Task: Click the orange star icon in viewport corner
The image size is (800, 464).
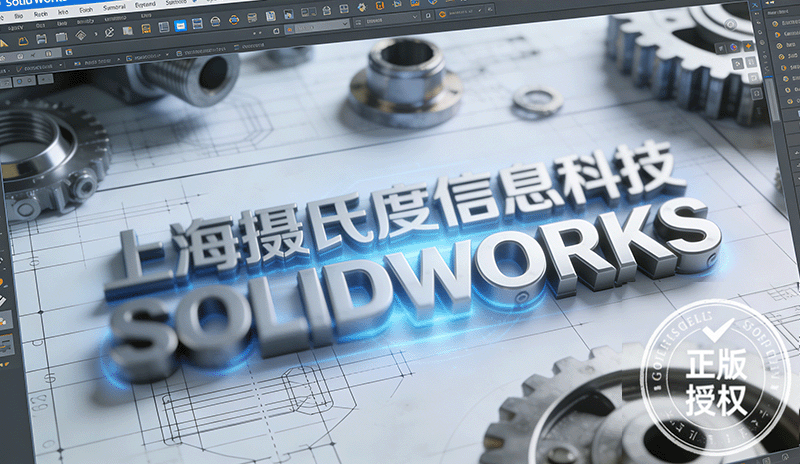Action: click(x=748, y=46)
